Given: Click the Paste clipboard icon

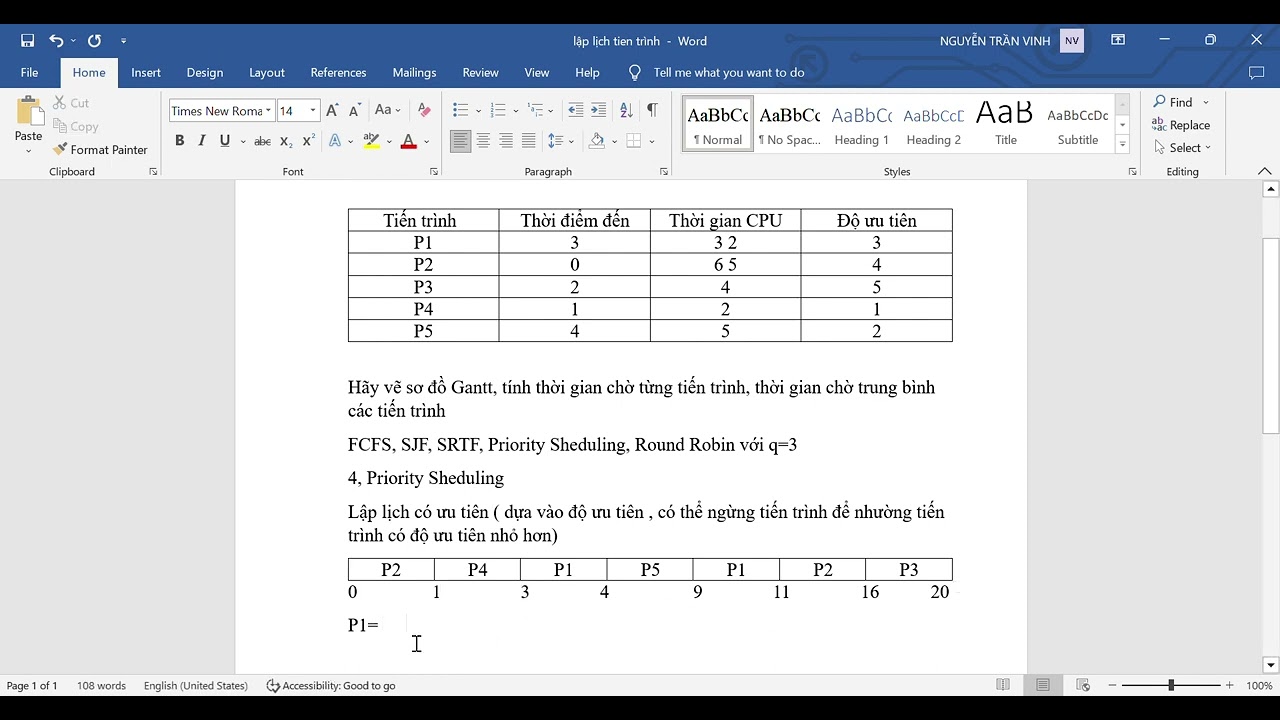Looking at the screenshot, I should [29, 112].
